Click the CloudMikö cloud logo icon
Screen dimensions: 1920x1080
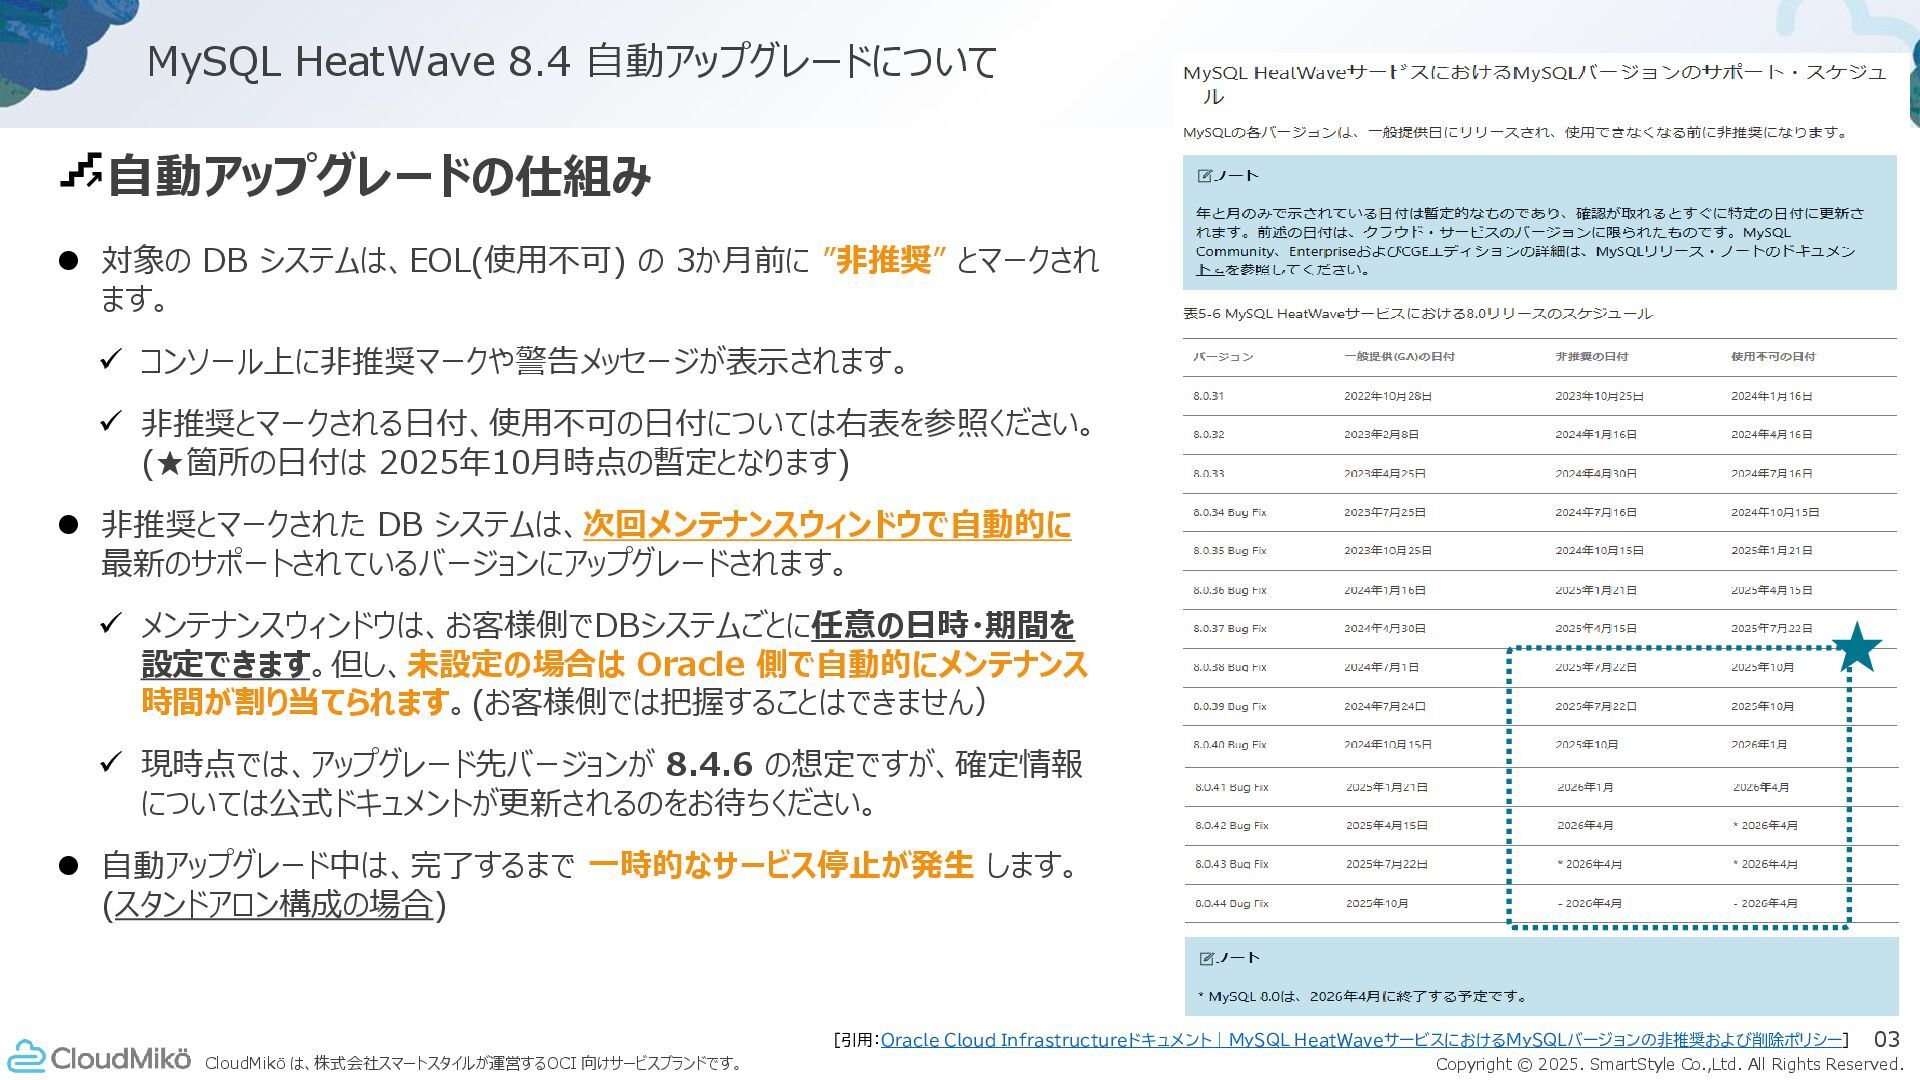pos(27,1057)
